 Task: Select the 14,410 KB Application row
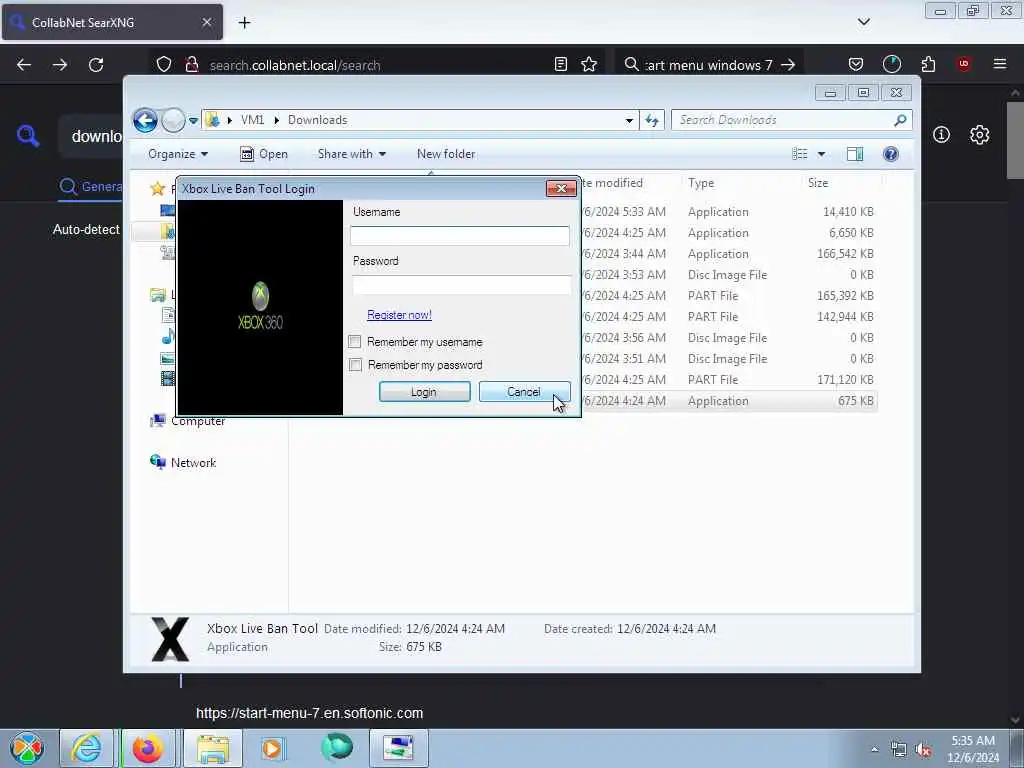(x=729, y=212)
